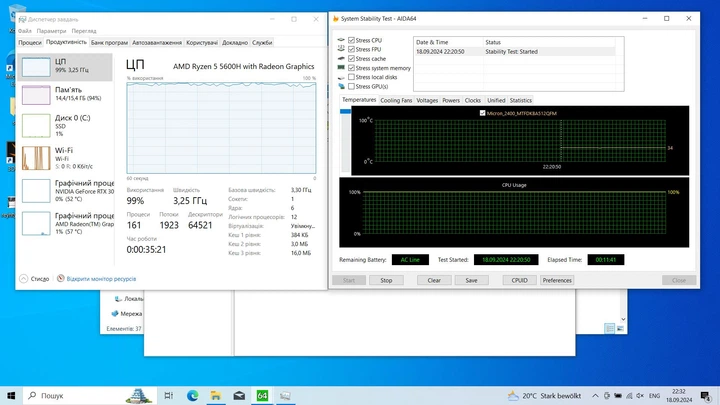
Task: Click the Explorer scrollbar down arrow
Action: 623,319
